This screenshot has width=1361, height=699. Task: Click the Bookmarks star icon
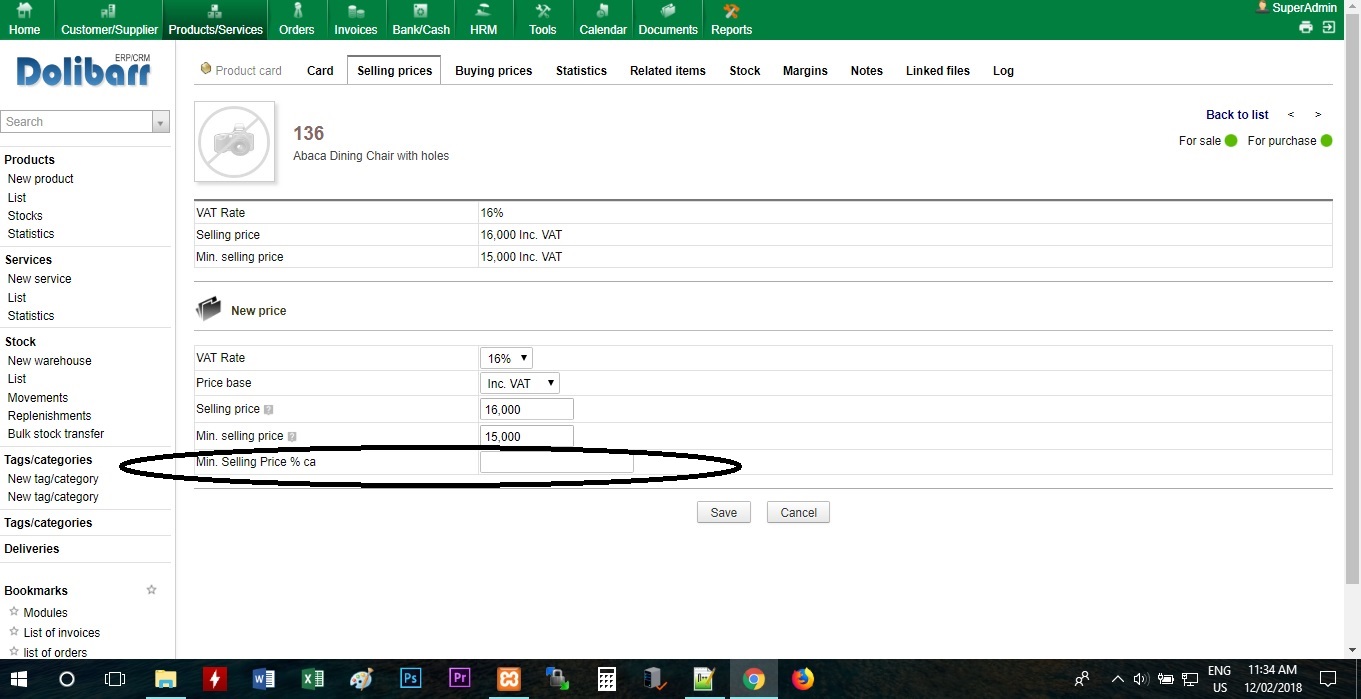click(x=152, y=590)
